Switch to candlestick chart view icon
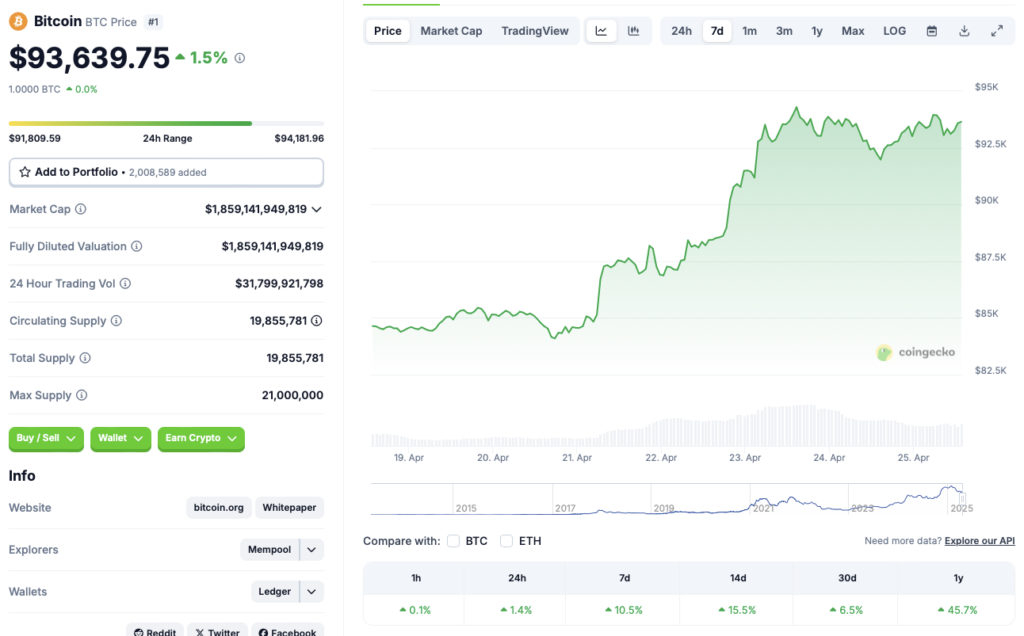The height and width of the screenshot is (636, 1024). click(x=633, y=31)
